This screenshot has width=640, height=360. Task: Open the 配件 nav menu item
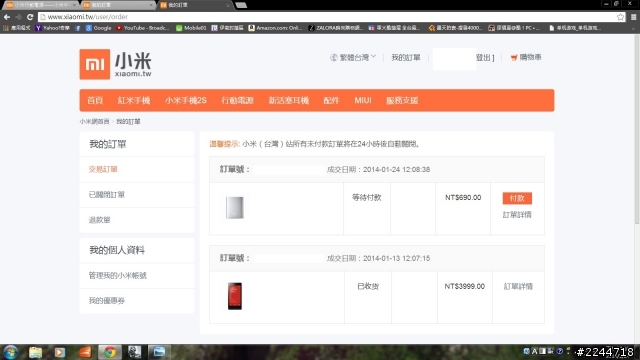pos(331,100)
